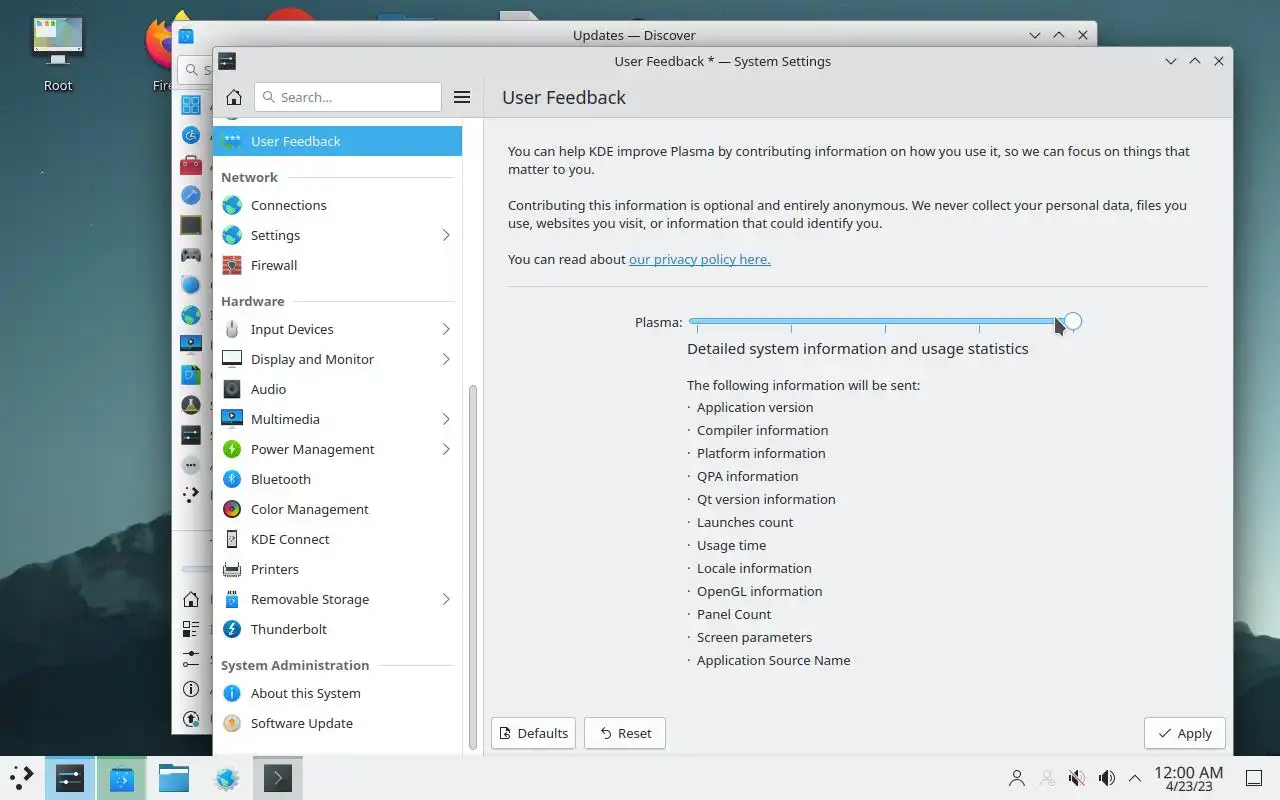Expand network Settings submenu arrow
The height and width of the screenshot is (800, 1280).
446,235
